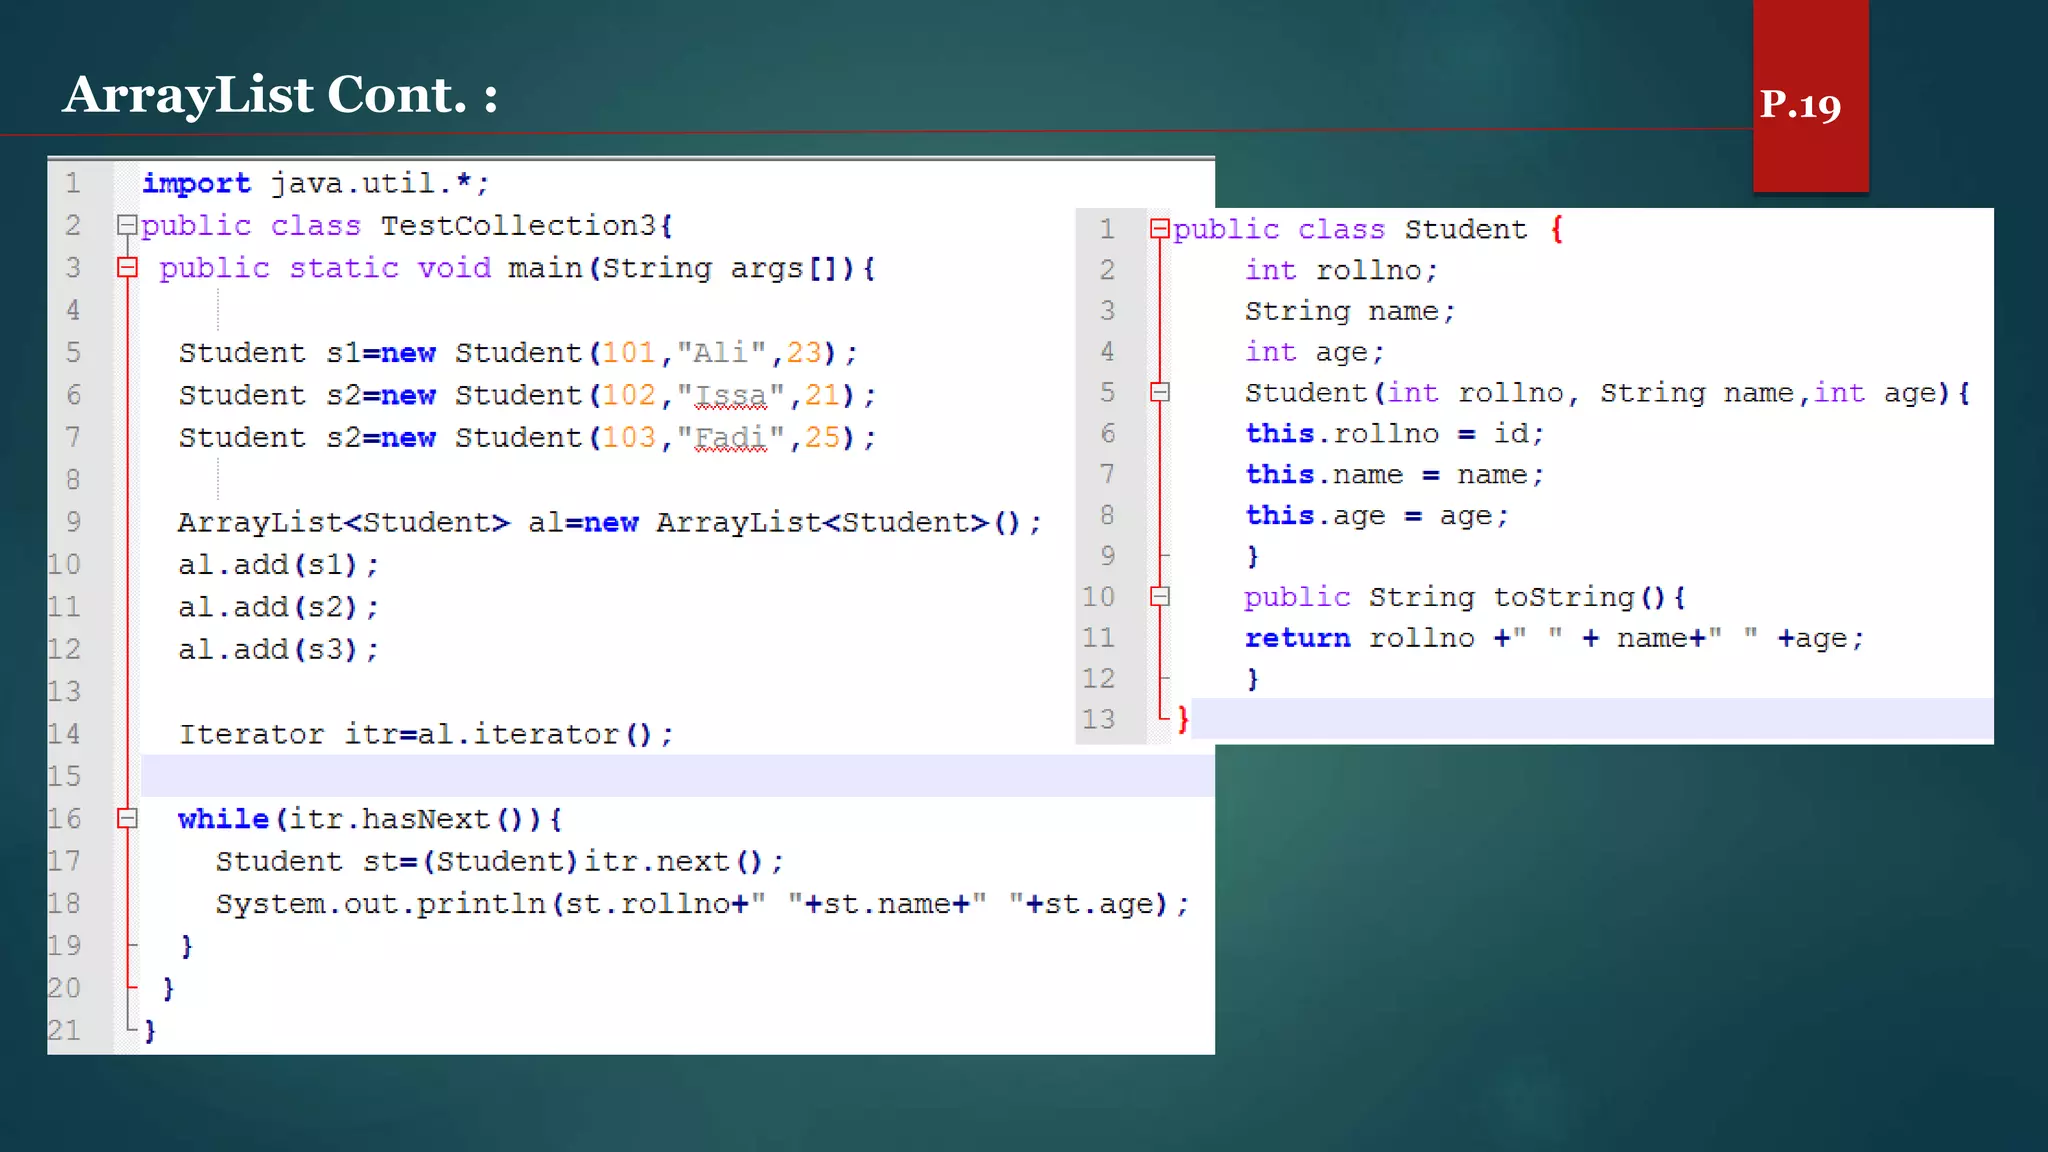The height and width of the screenshot is (1152, 2048).
Task: Click the 'public static void main' line
Action: tap(517, 268)
